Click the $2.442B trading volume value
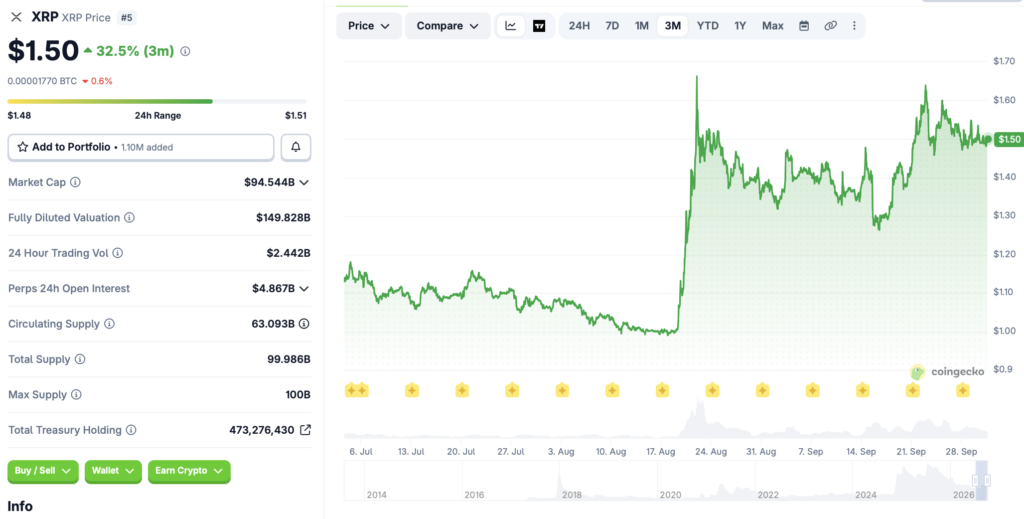 [x=287, y=253]
